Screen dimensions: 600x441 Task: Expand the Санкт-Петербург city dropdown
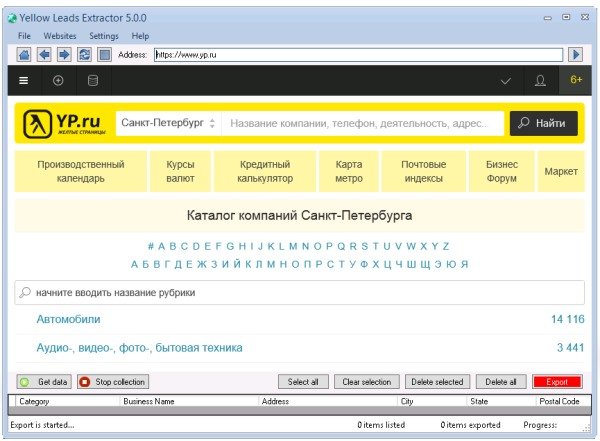point(167,123)
